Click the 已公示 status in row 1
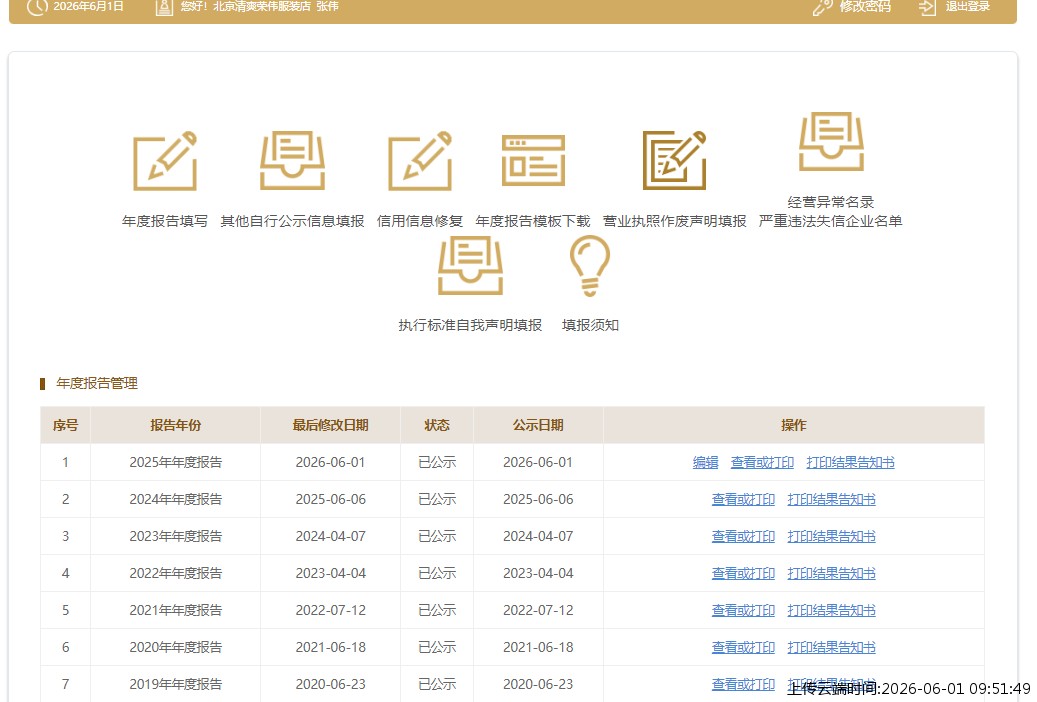This screenshot has width=1037, height=702. click(436, 462)
